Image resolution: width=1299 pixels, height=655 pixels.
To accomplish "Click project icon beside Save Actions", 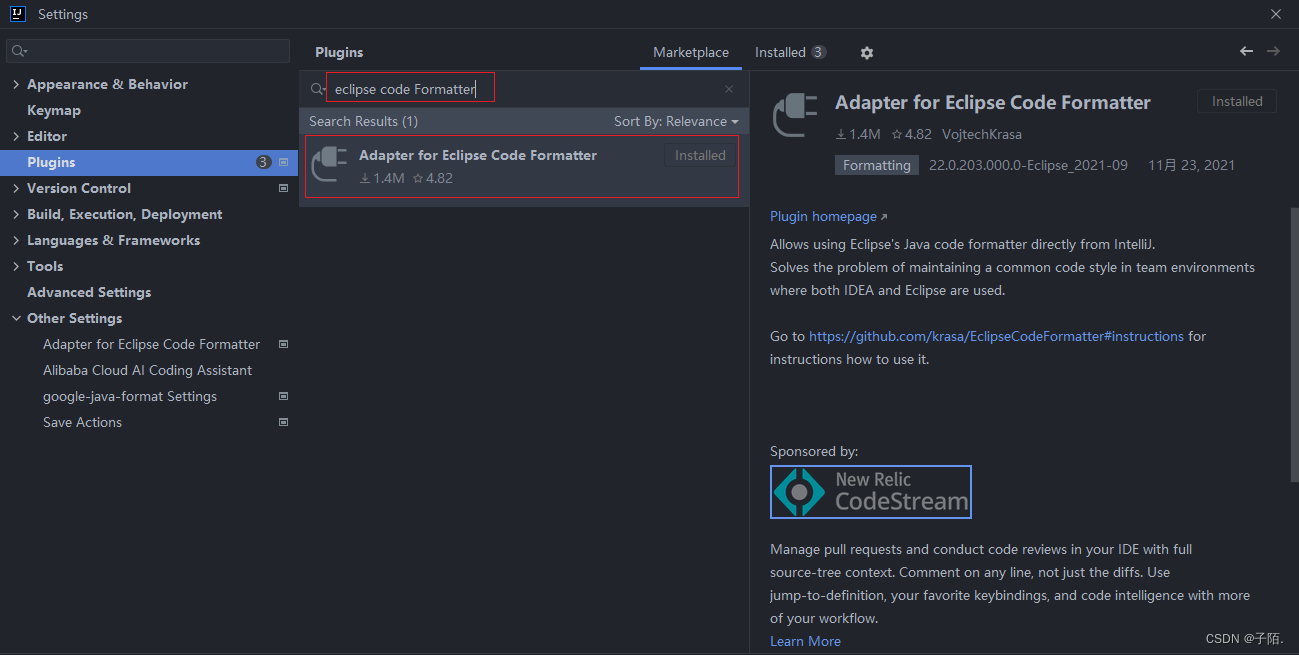I will 283,422.
